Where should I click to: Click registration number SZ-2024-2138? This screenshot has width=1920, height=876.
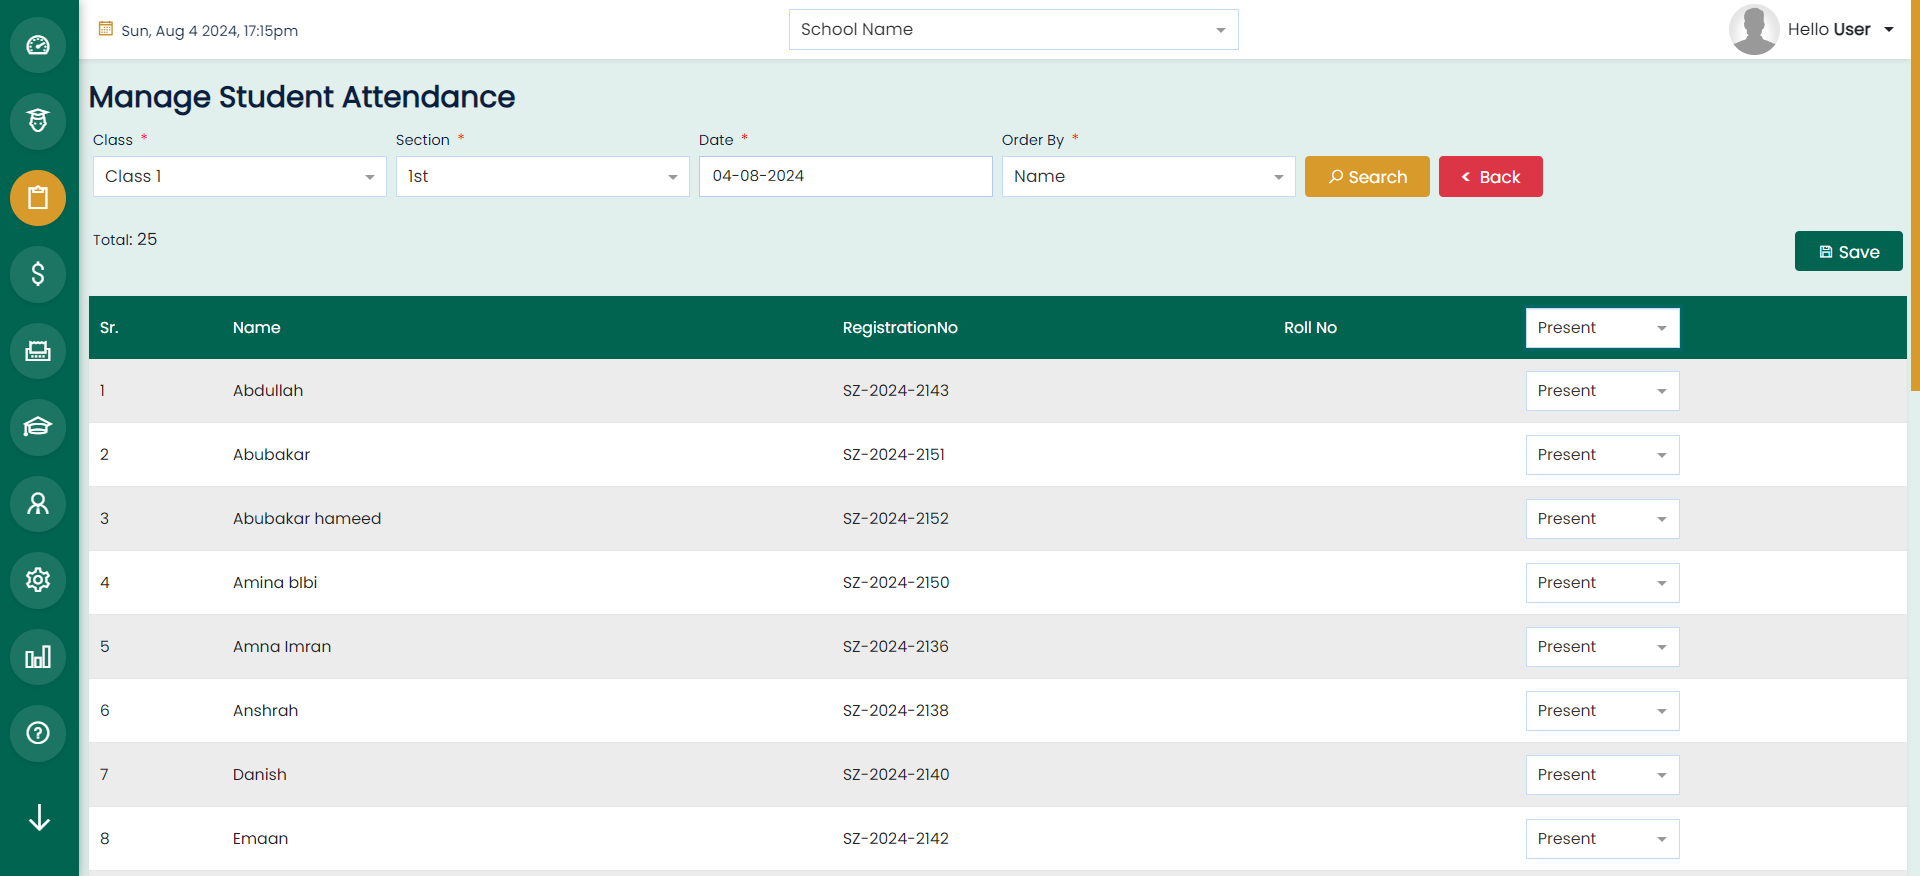pos(896,711)
